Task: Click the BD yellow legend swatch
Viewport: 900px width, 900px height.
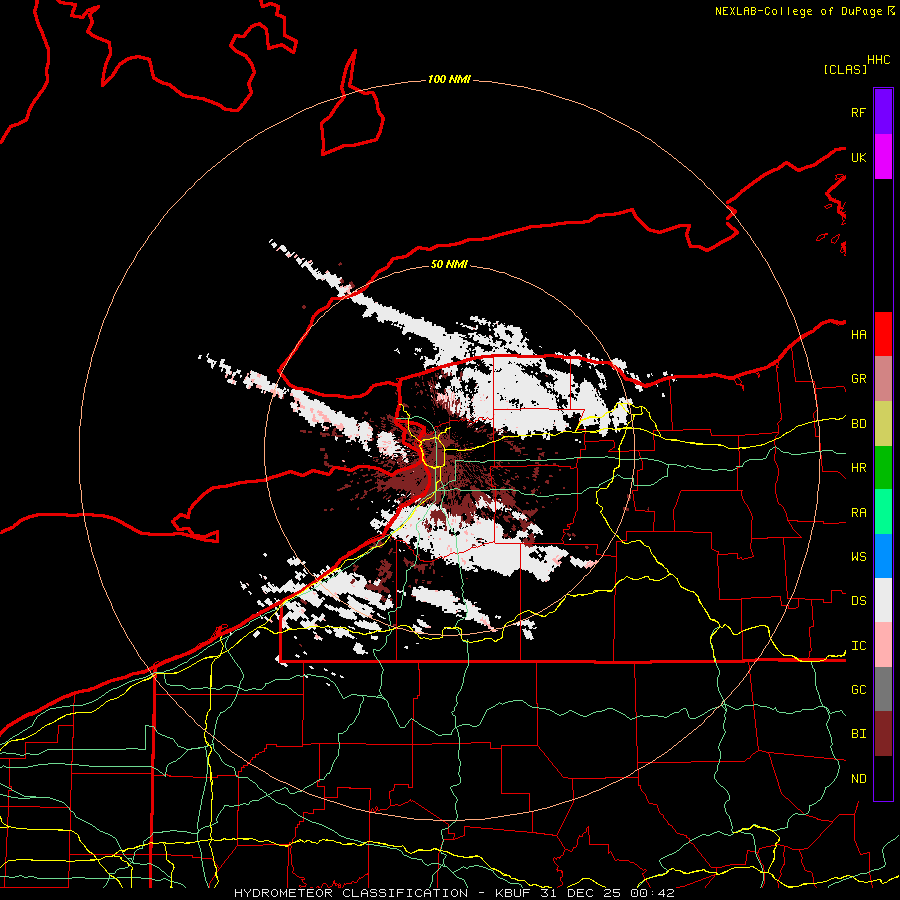Action: [x=883, y=424]
